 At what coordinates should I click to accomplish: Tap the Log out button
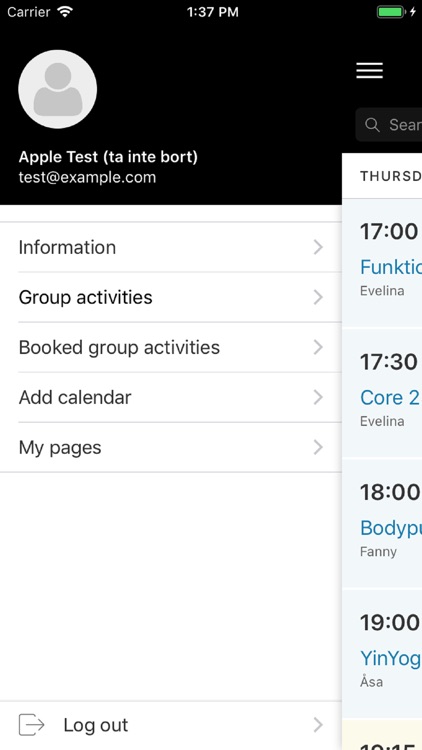click(171, 725)
